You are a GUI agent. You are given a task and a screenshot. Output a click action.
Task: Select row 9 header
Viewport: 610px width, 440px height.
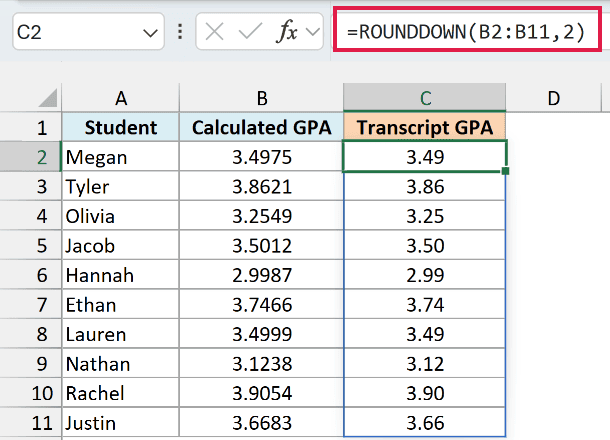[31, 364]
